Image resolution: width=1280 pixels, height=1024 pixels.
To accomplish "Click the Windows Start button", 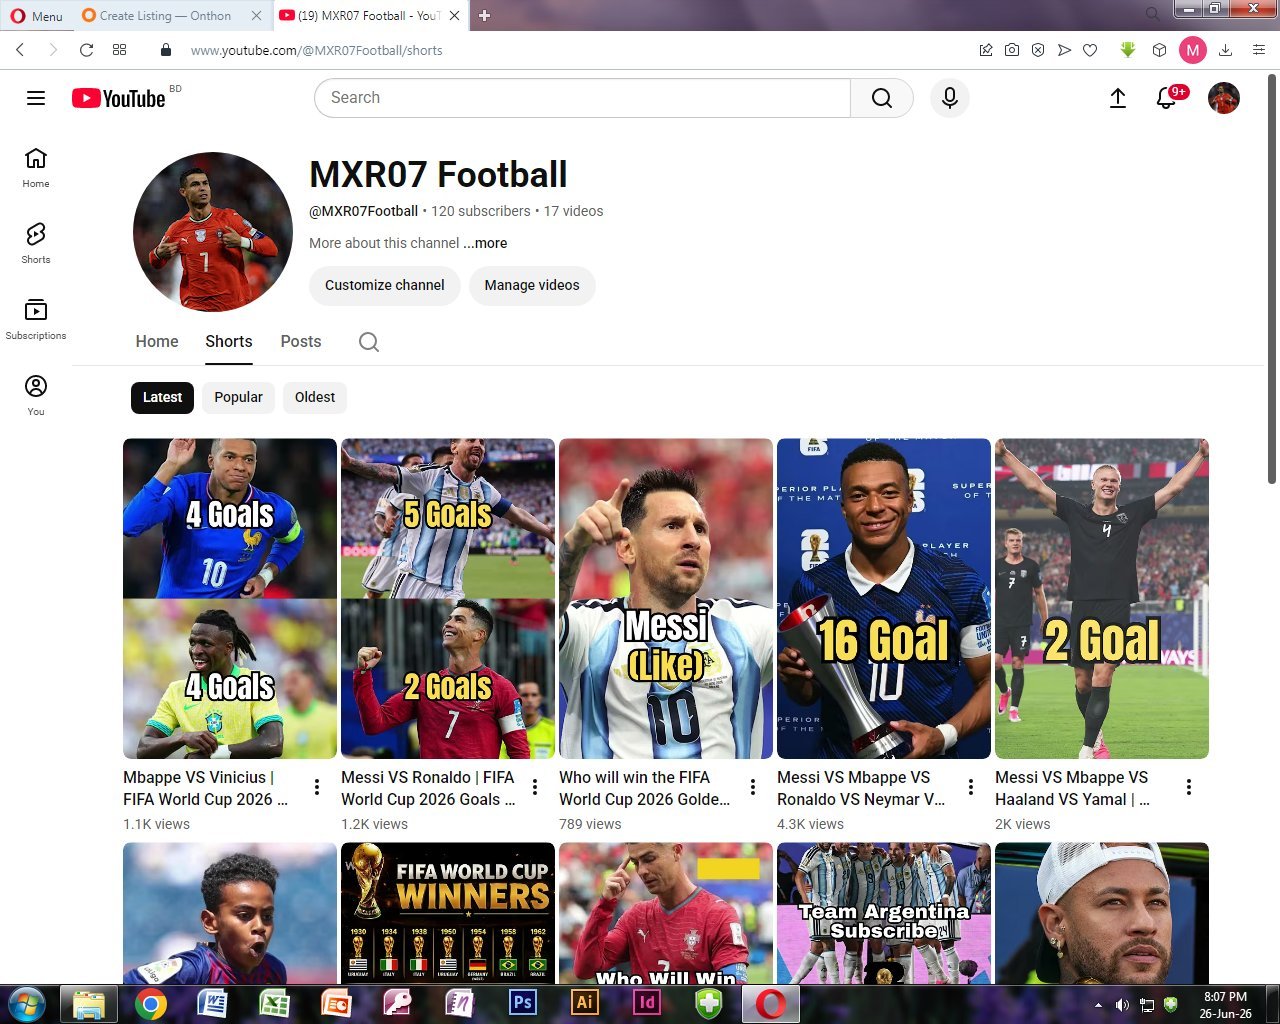I will click(x=26, y=1003).
